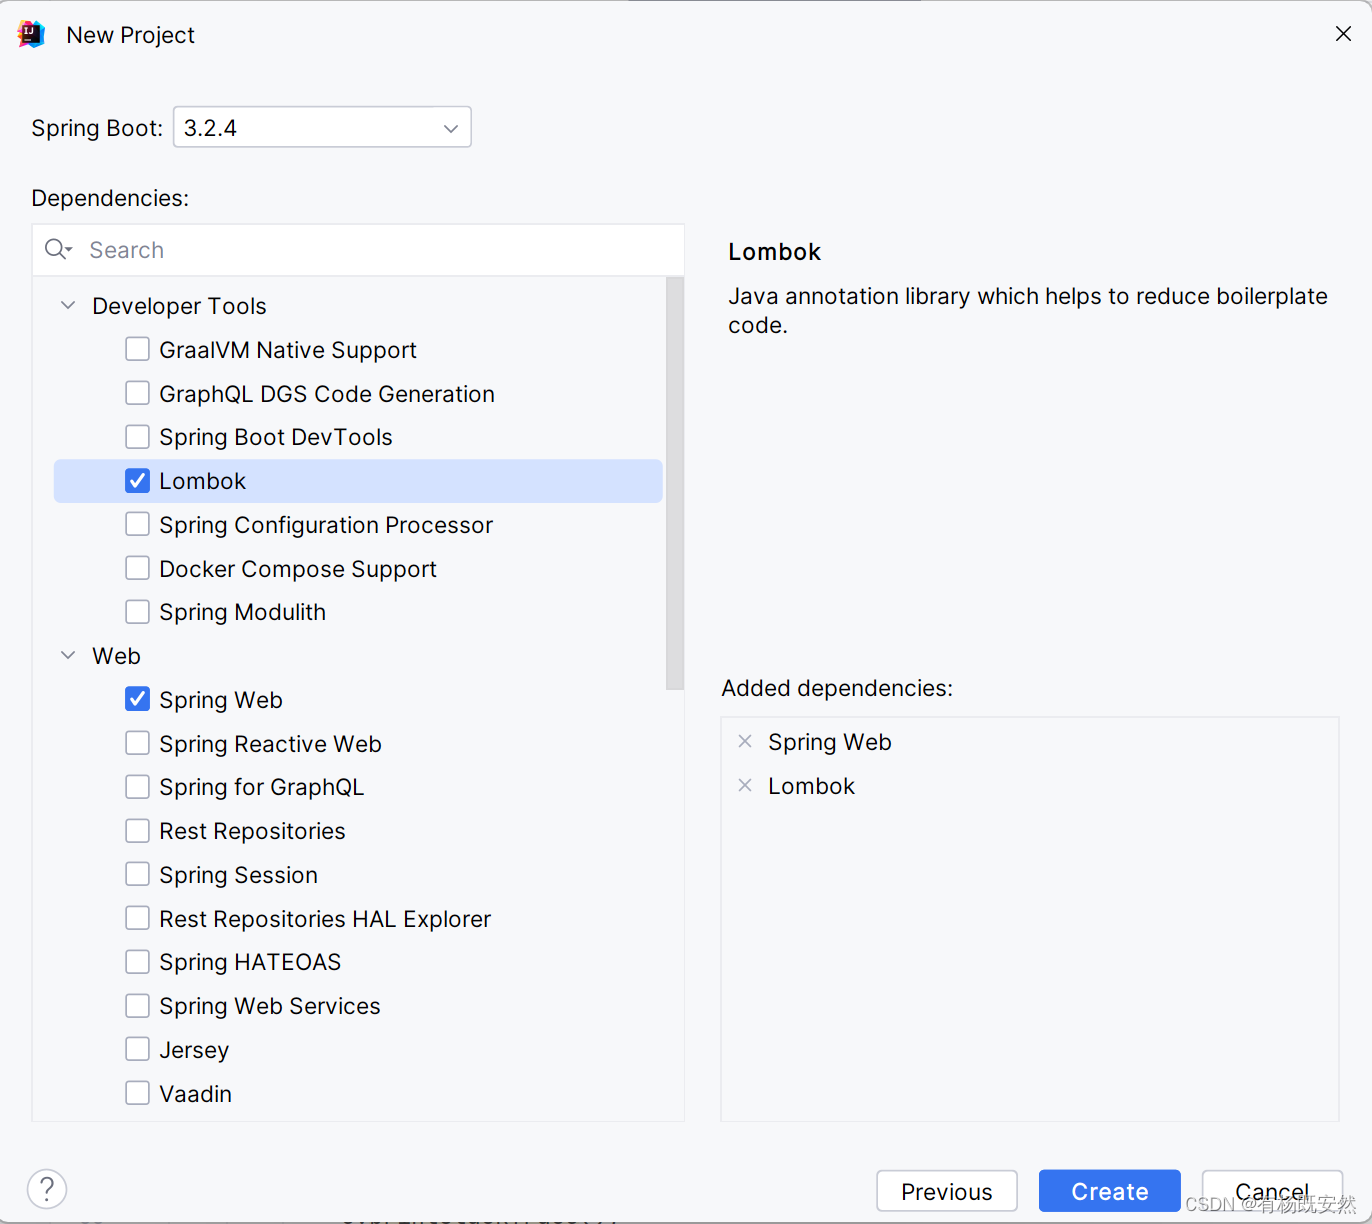Click Lombok in Added dependencies list
Image resolution: width=1372 pixels, height=1224 pixels.
pyautogui.click(x=811, y=786)
